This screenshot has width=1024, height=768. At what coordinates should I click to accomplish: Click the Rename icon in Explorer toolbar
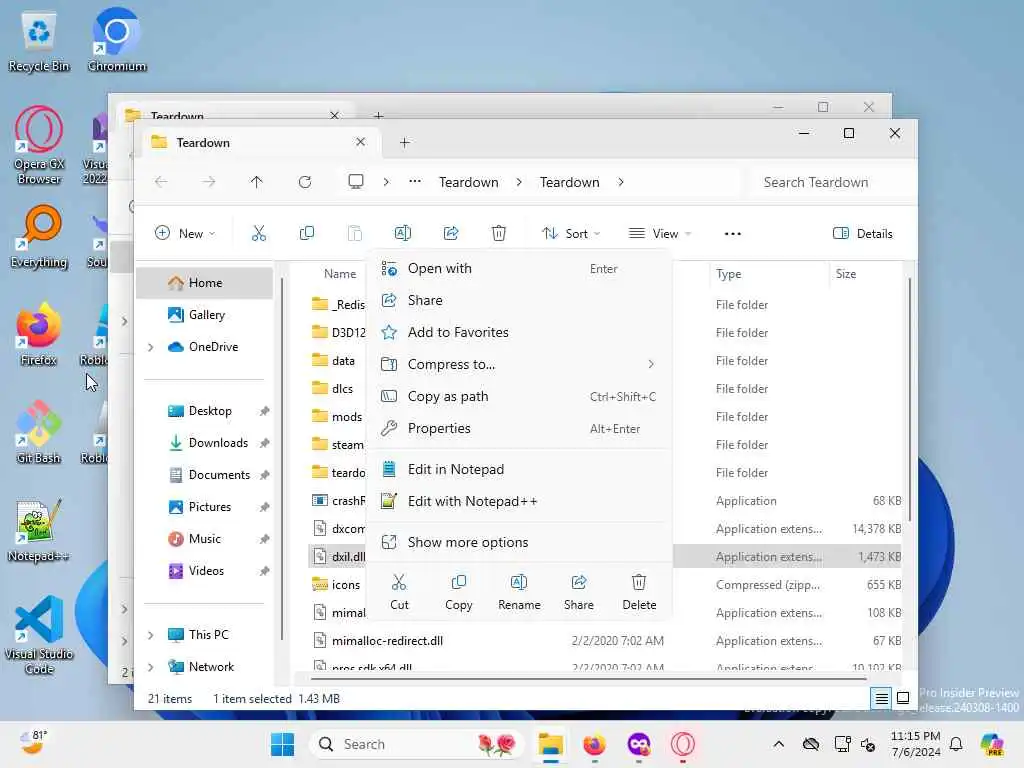(403, 233)
